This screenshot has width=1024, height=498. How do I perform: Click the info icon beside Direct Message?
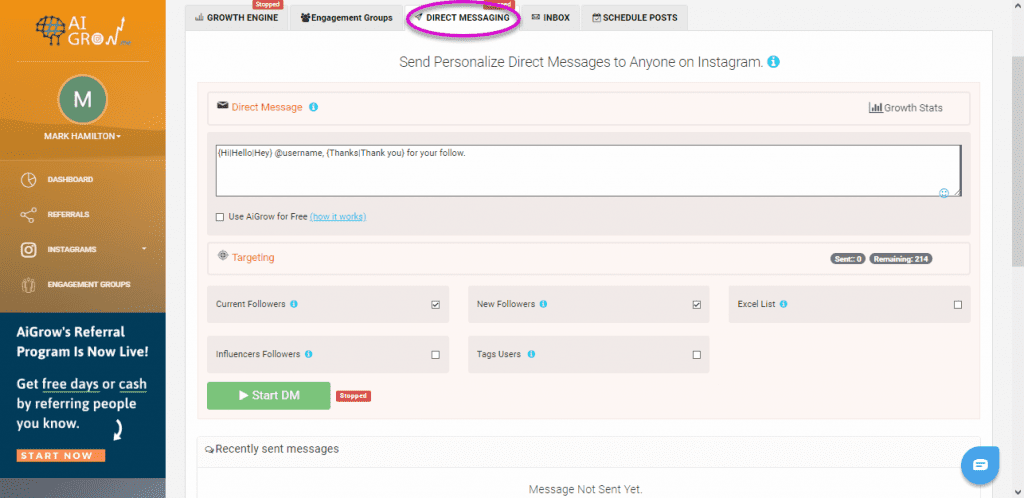(313, 107)
